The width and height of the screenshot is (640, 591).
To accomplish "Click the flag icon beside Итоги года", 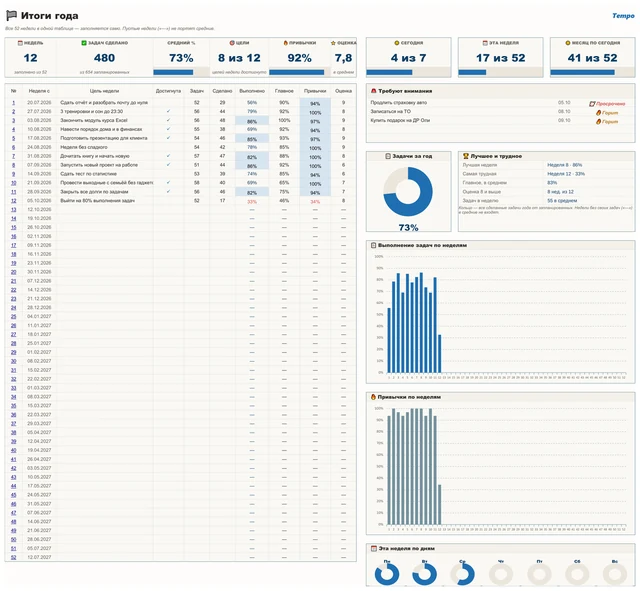I will pyautogui.click(x=11, y=16).
